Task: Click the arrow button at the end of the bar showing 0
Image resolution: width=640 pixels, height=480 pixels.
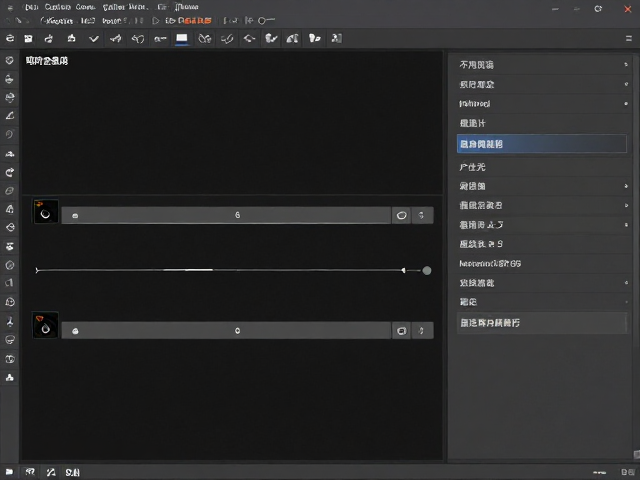Action: (422, 330)
